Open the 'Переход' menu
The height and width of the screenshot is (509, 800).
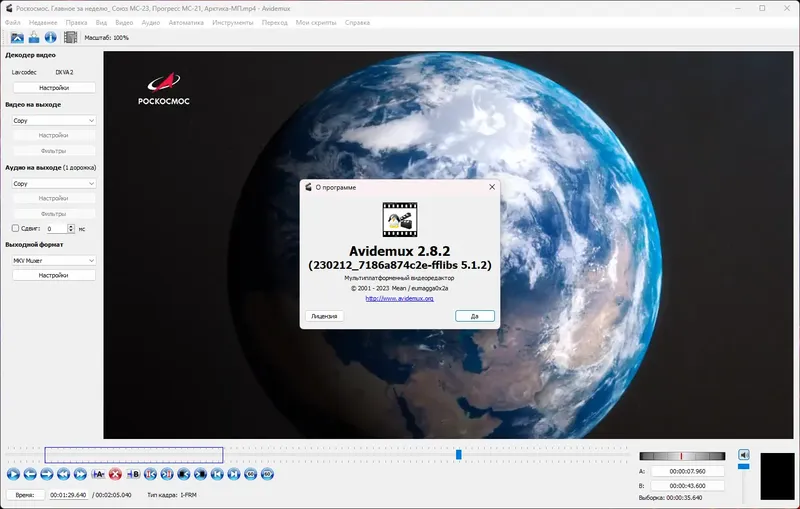274,22
